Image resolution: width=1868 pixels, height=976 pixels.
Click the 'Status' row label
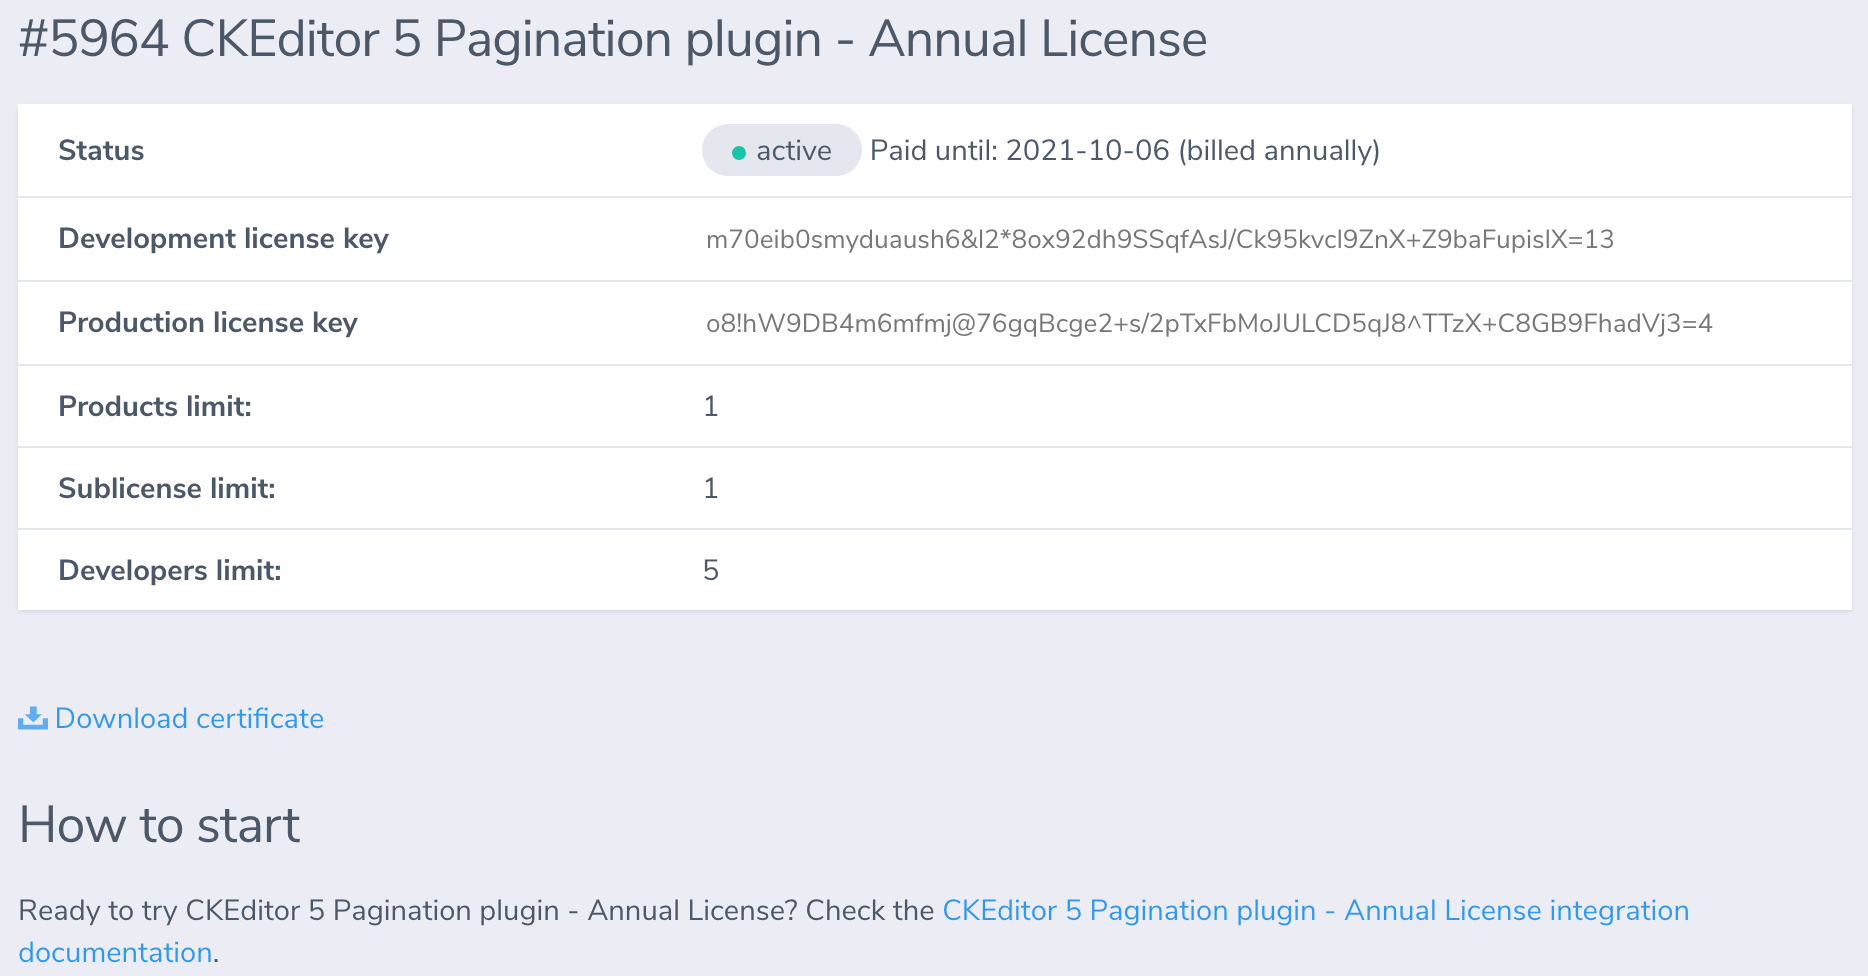coord(101,151)
